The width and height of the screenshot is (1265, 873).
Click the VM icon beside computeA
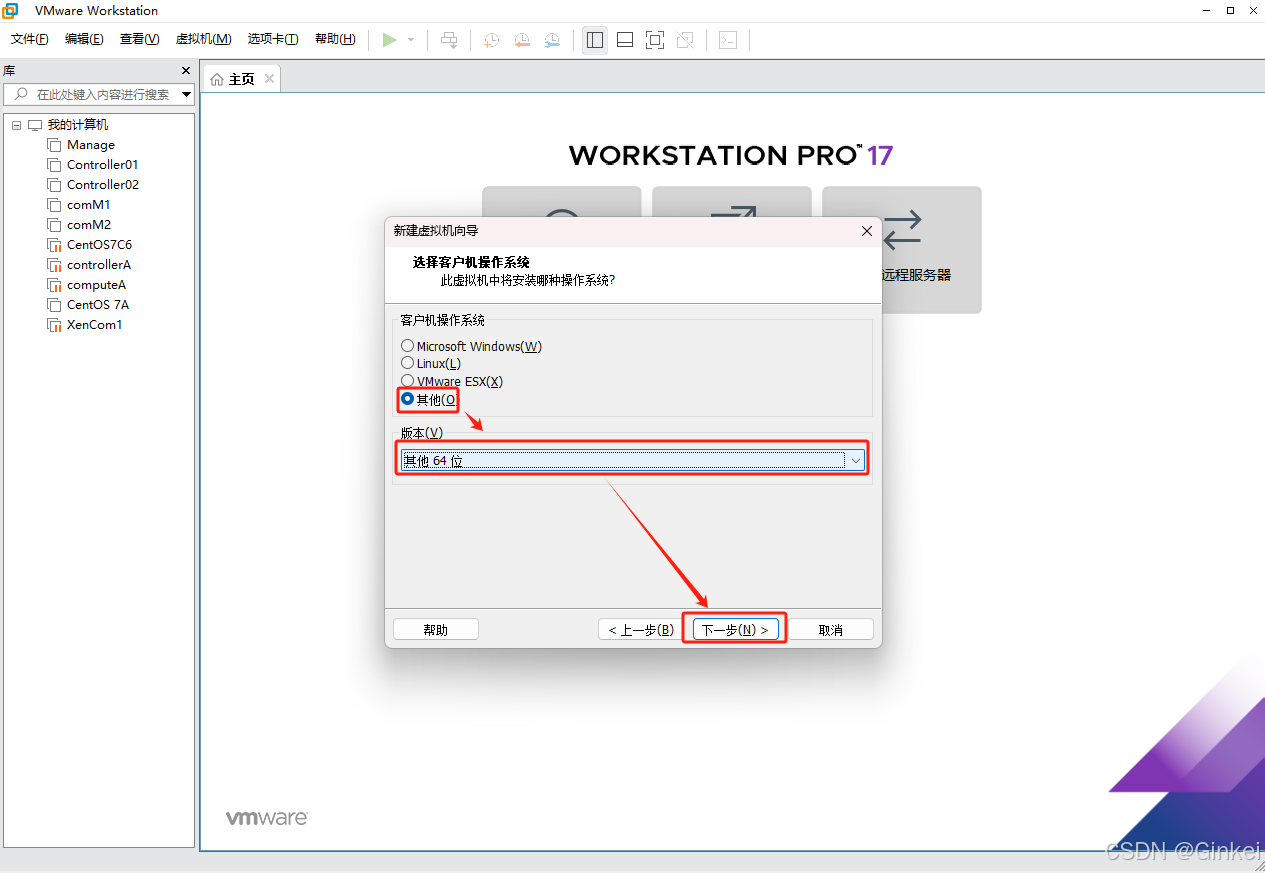(55, 285)
